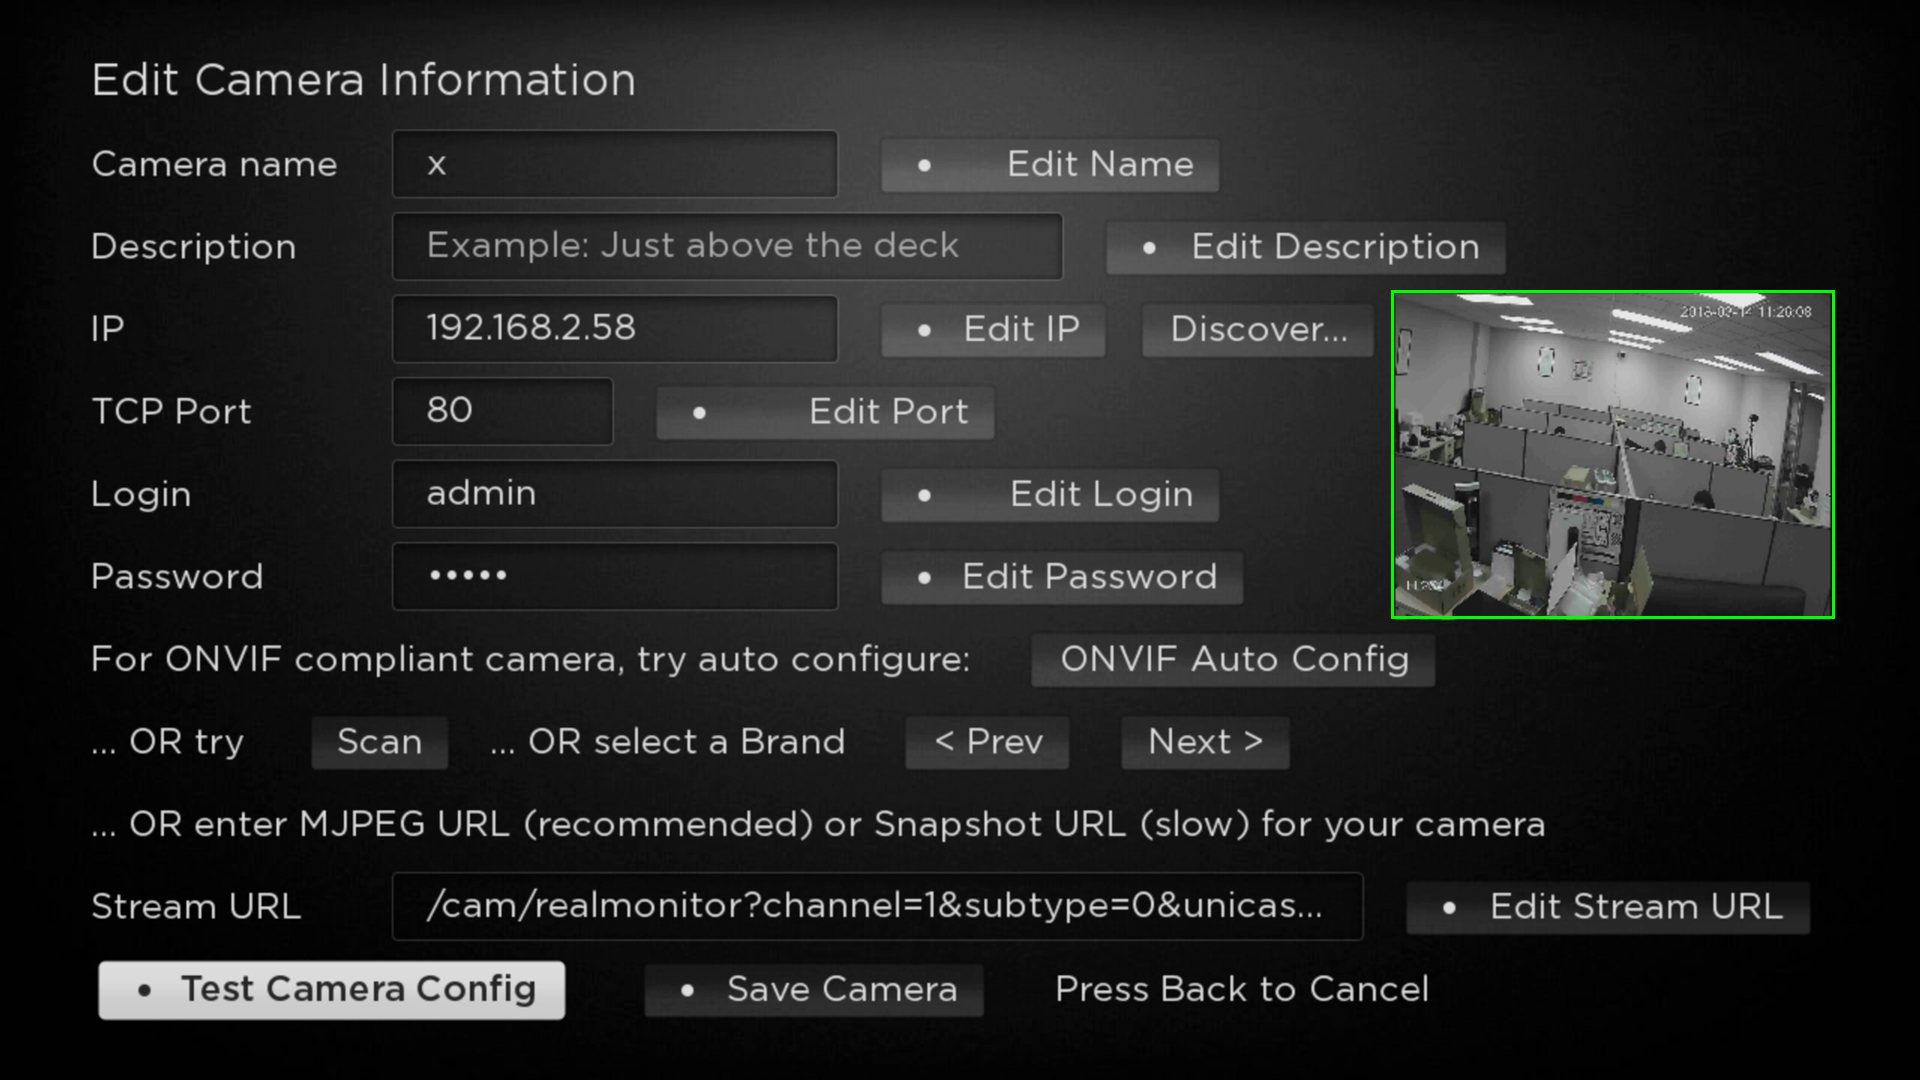
Task: Run ONVIF Auto Config
Action: (x=1233, y=660)
